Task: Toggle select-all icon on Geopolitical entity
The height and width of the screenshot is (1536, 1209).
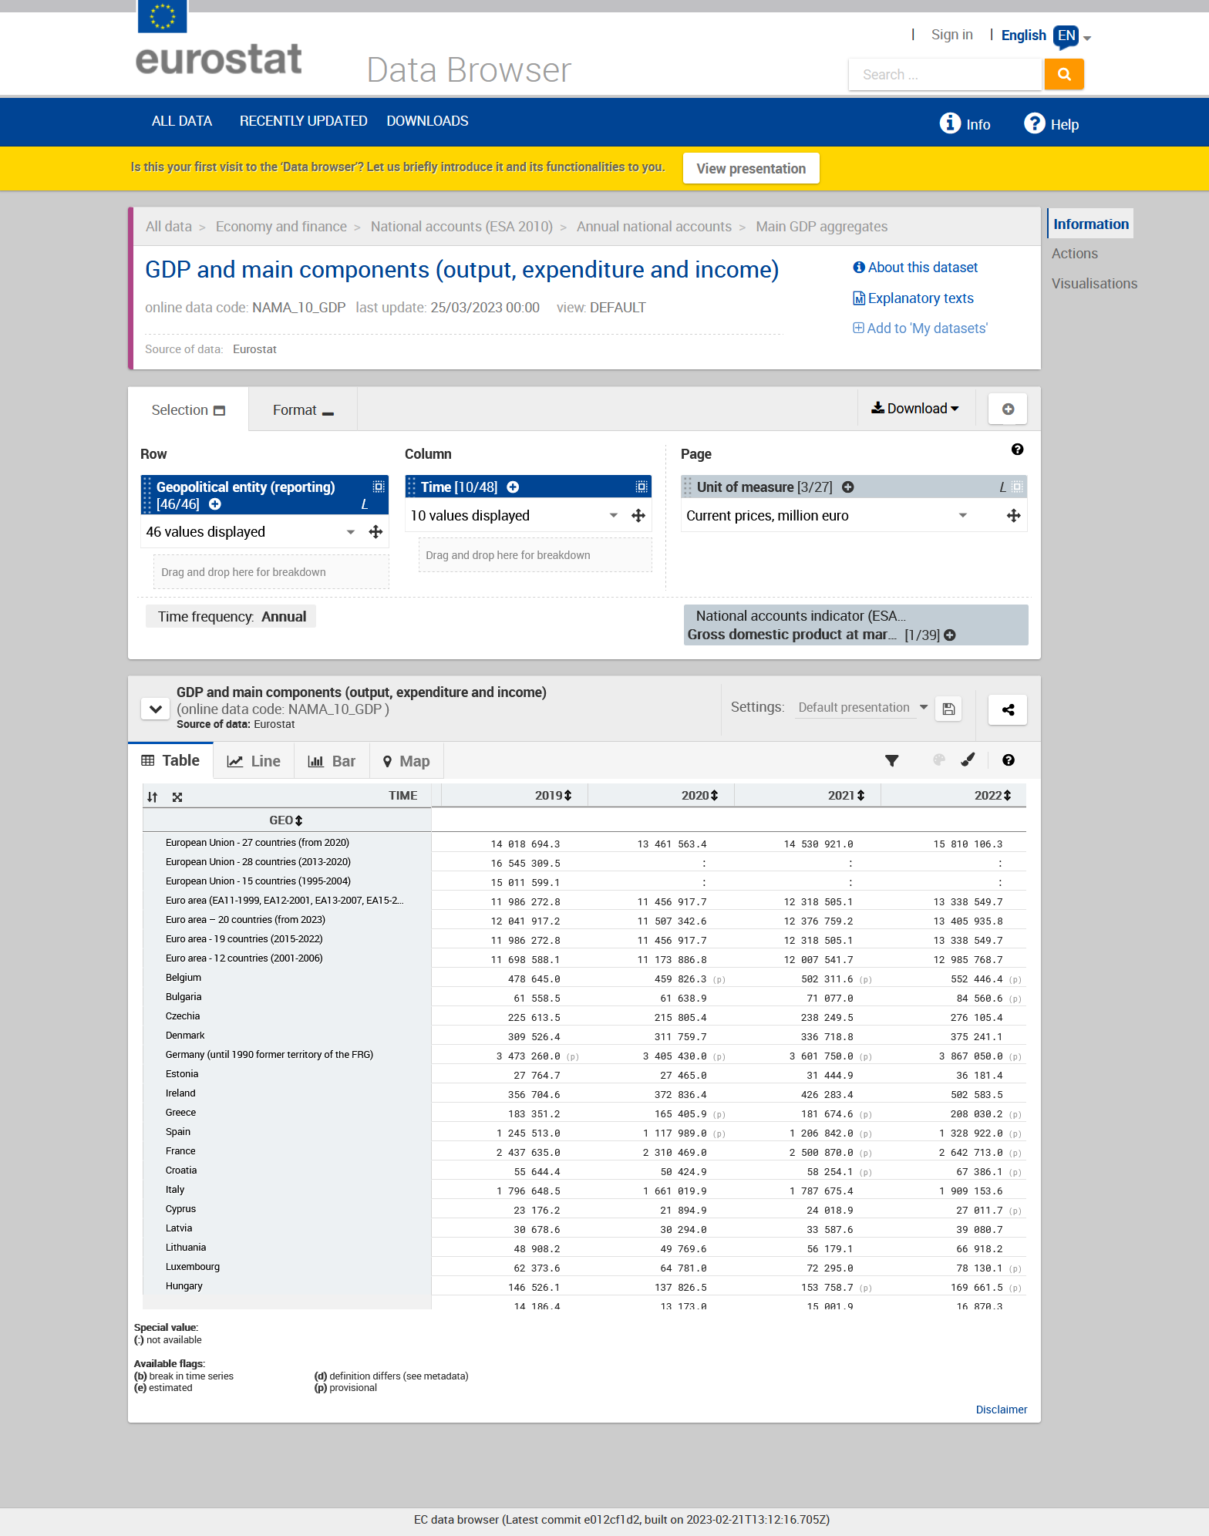Action: point(379,487)
